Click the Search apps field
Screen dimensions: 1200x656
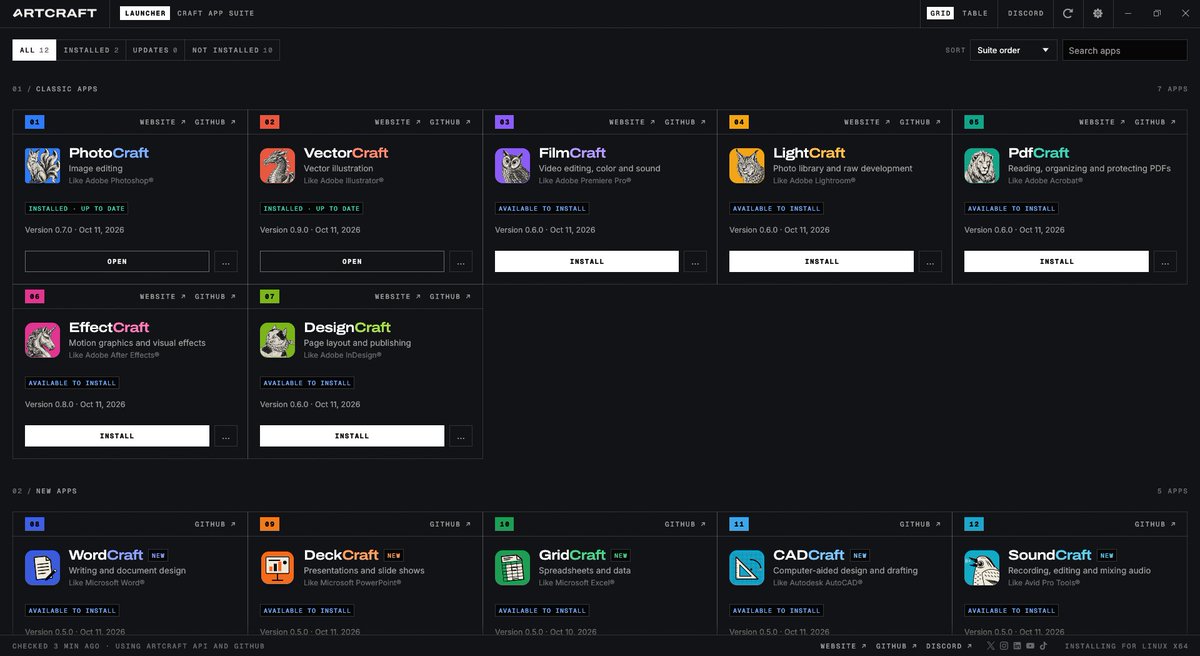tap(1125, 50)
